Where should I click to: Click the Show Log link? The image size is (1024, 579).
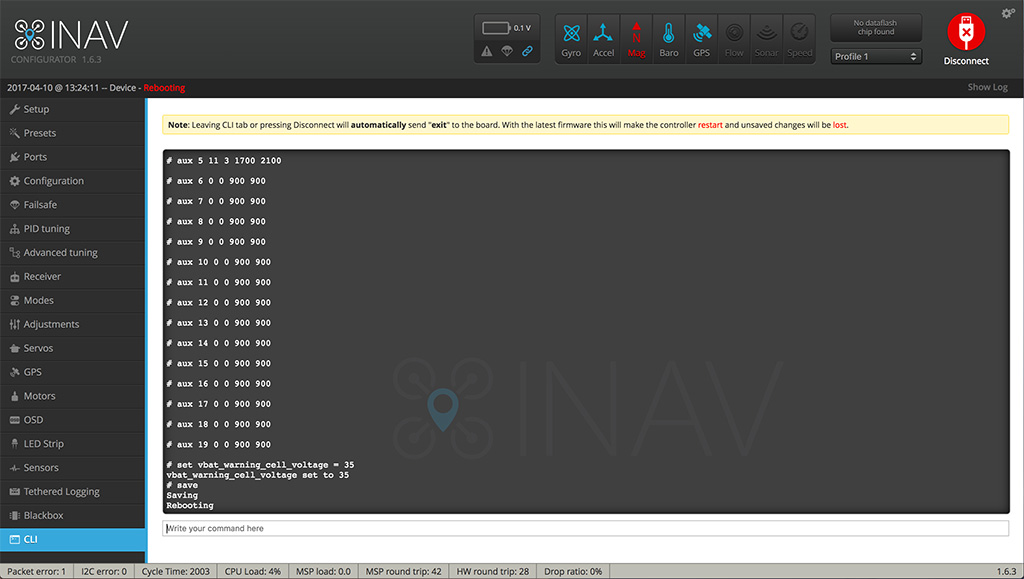(987, 88)
